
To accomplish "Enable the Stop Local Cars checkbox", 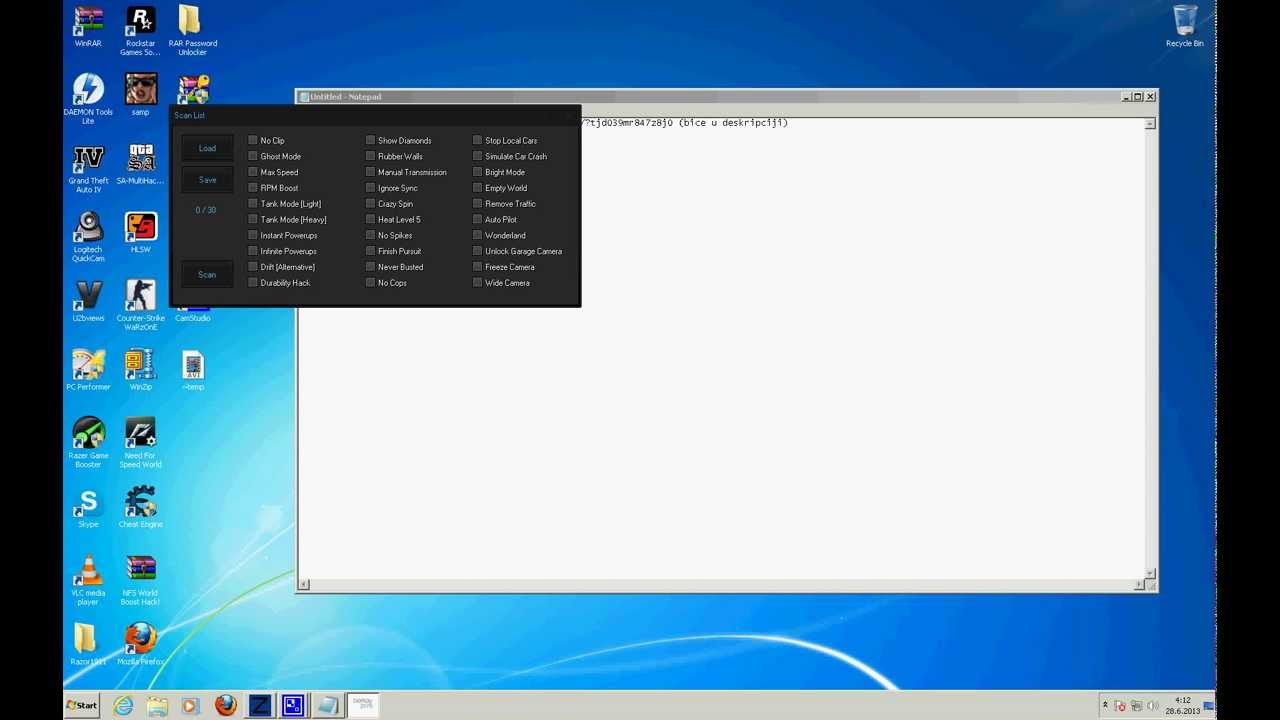I will tap(477, 141).
